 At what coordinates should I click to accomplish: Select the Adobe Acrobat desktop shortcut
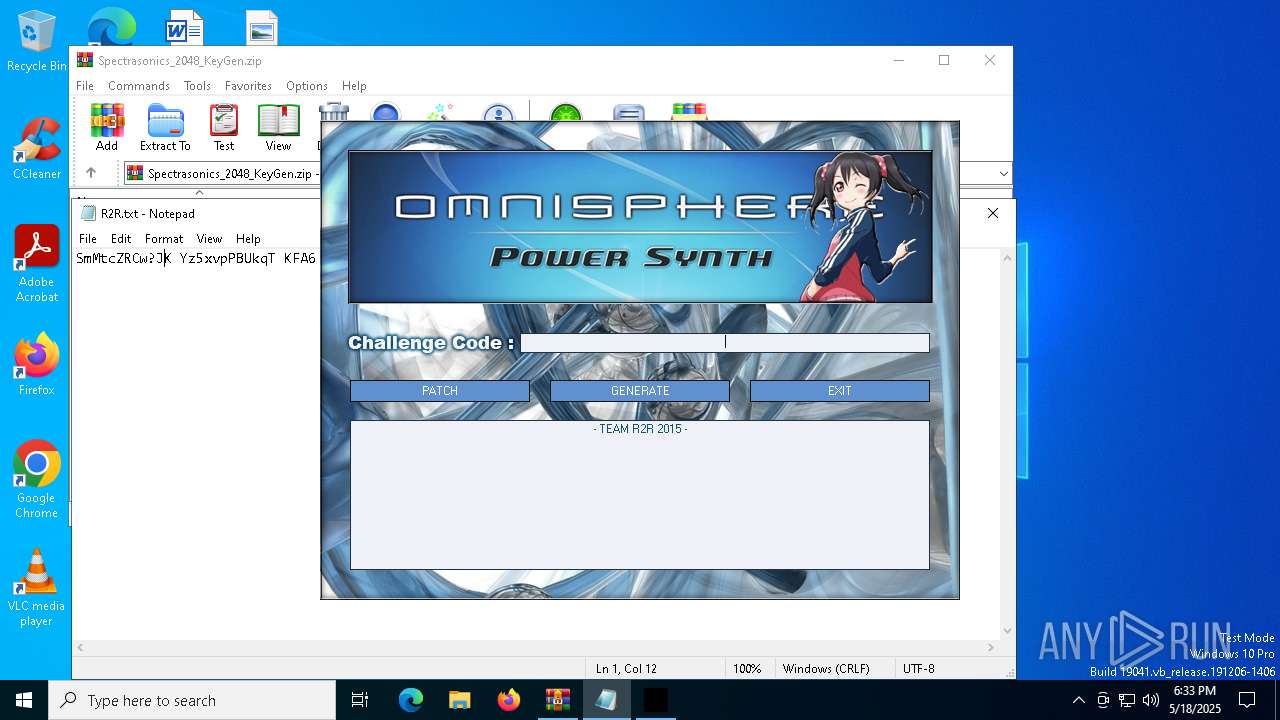[x=37, y=263]
